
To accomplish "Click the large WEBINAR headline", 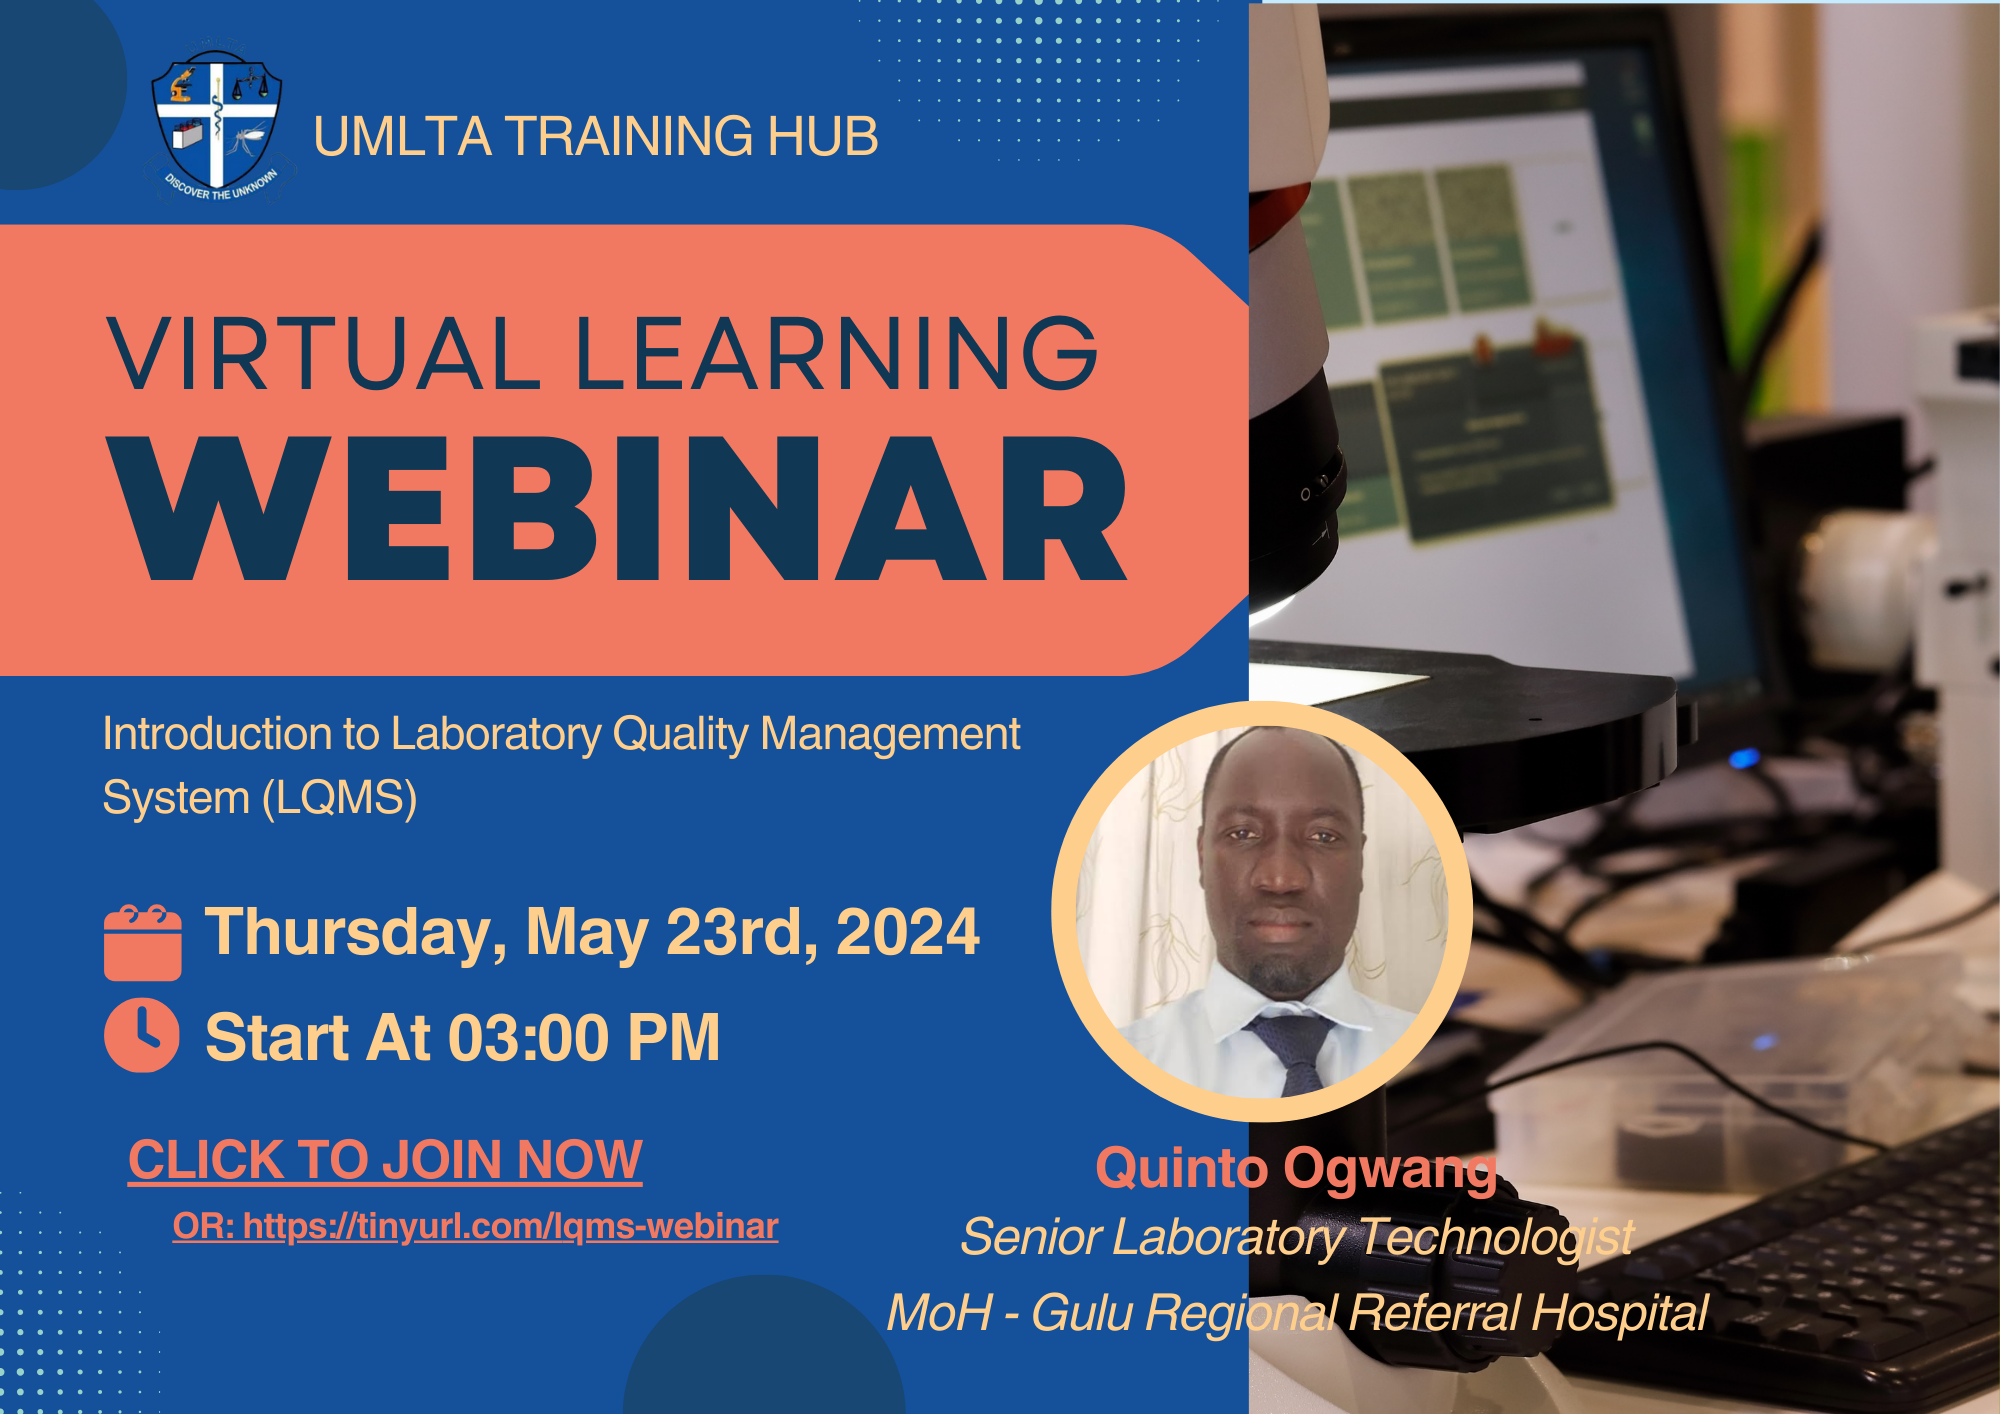I will click(x=618, y=508).
